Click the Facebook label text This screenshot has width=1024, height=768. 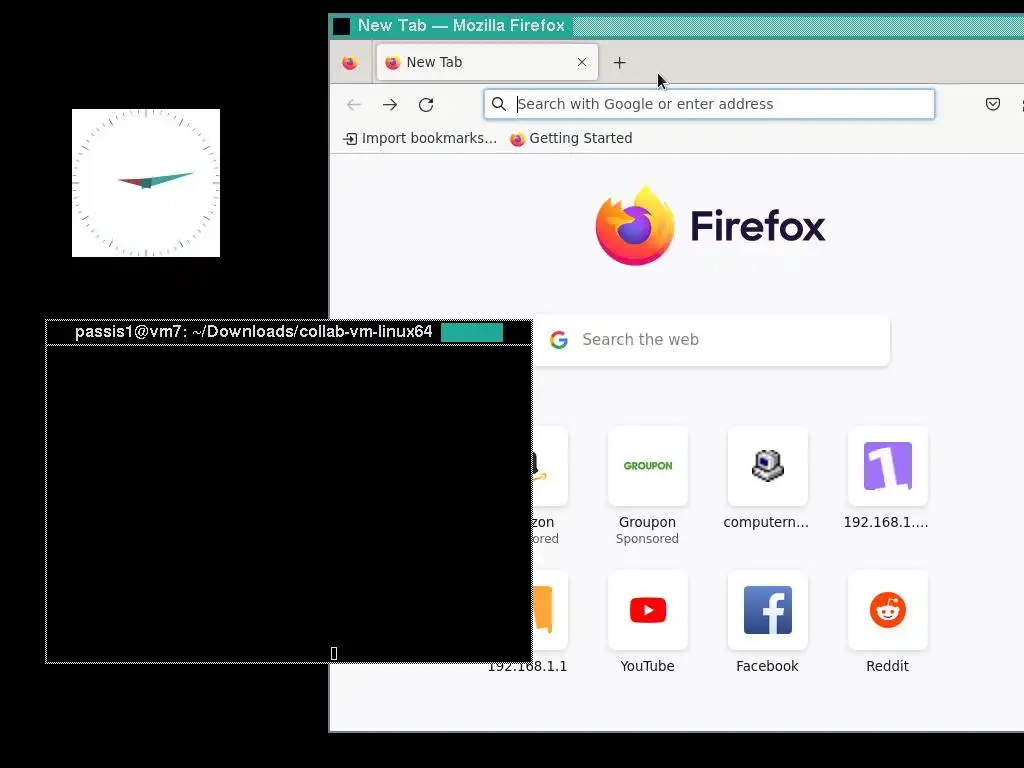pyautogui.click(x=767, y=666)
